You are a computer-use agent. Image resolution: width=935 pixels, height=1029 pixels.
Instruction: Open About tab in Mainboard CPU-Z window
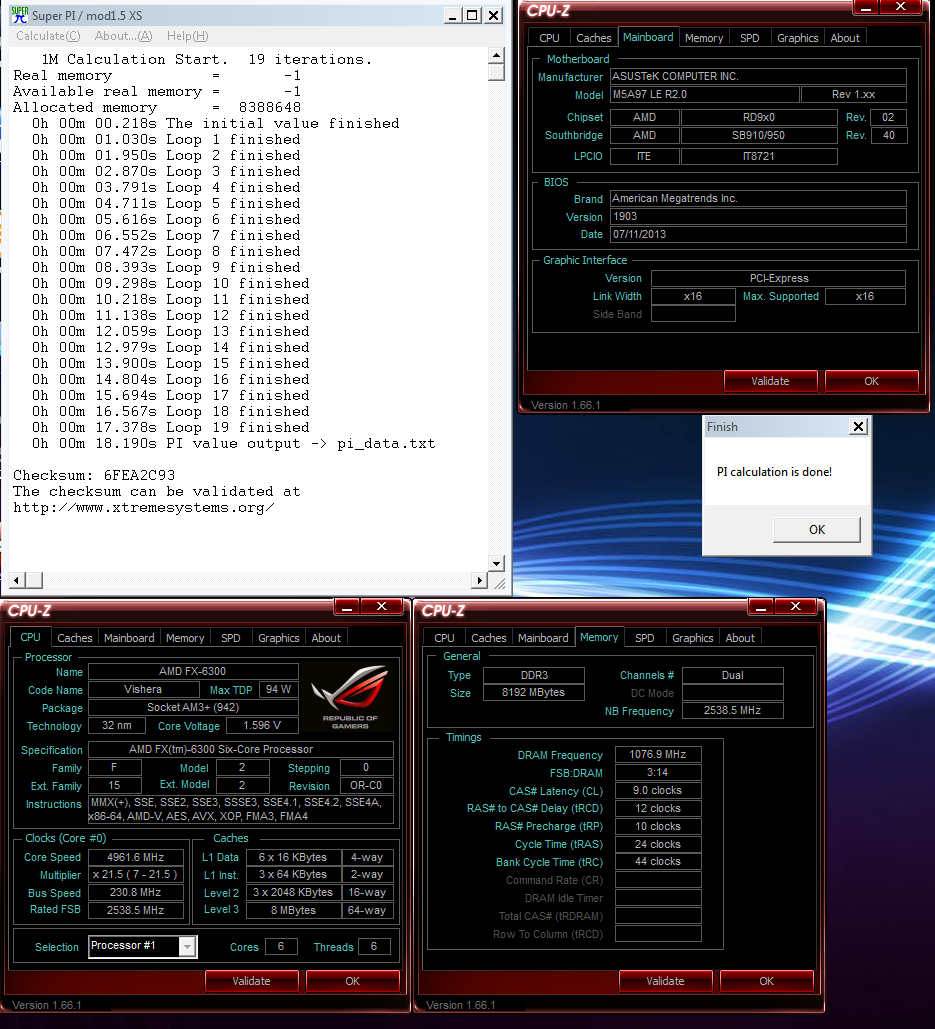[844, 38]
